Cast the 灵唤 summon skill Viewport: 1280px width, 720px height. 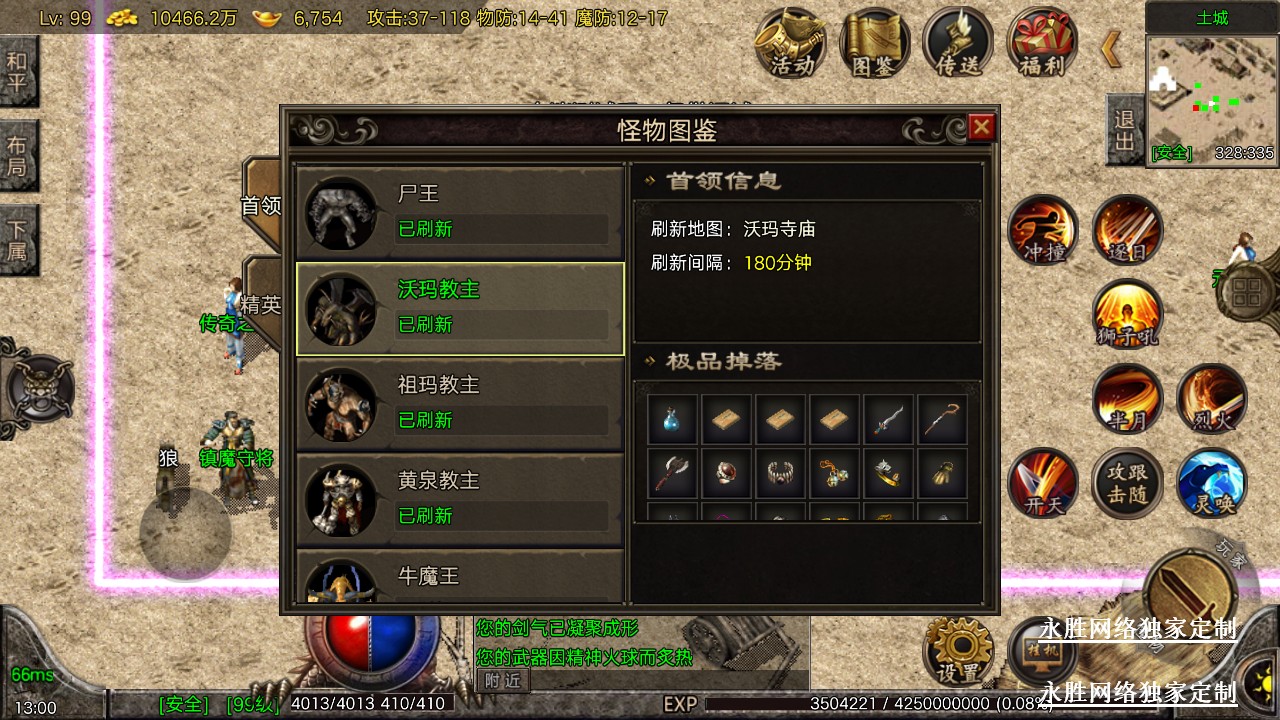pos(1212,484)
